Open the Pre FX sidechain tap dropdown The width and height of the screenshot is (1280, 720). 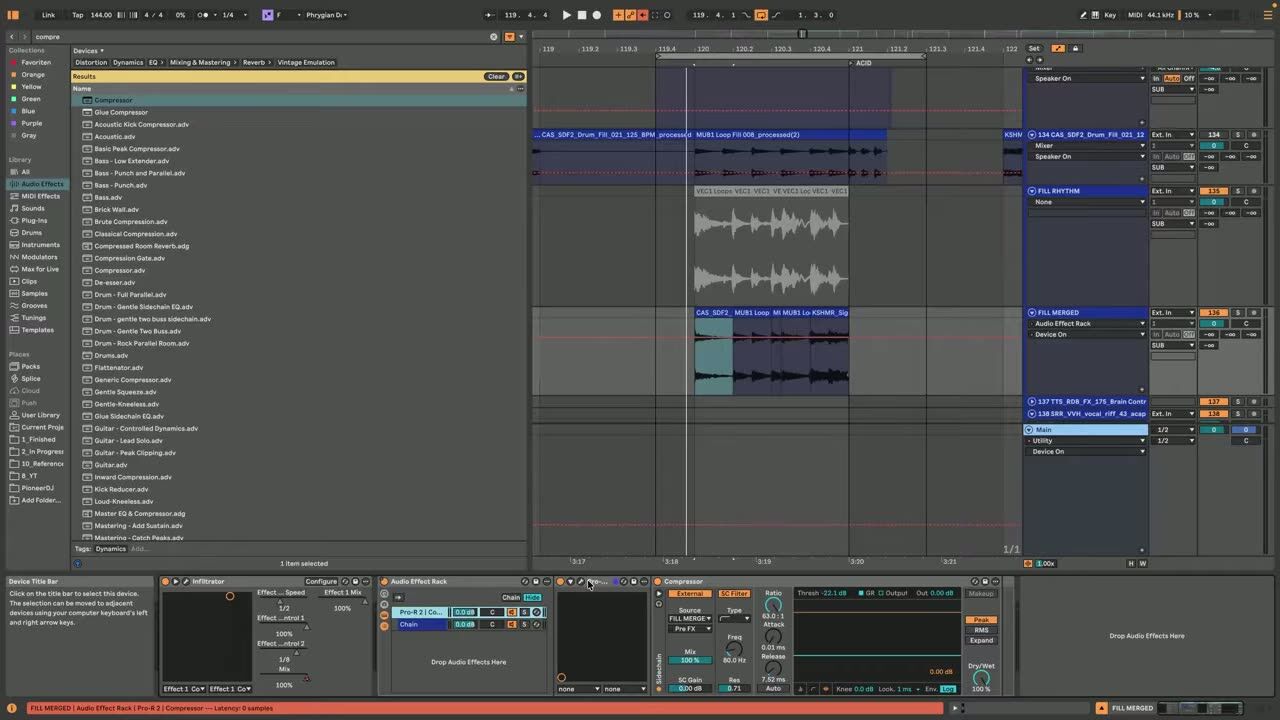(x=690, y=628)
